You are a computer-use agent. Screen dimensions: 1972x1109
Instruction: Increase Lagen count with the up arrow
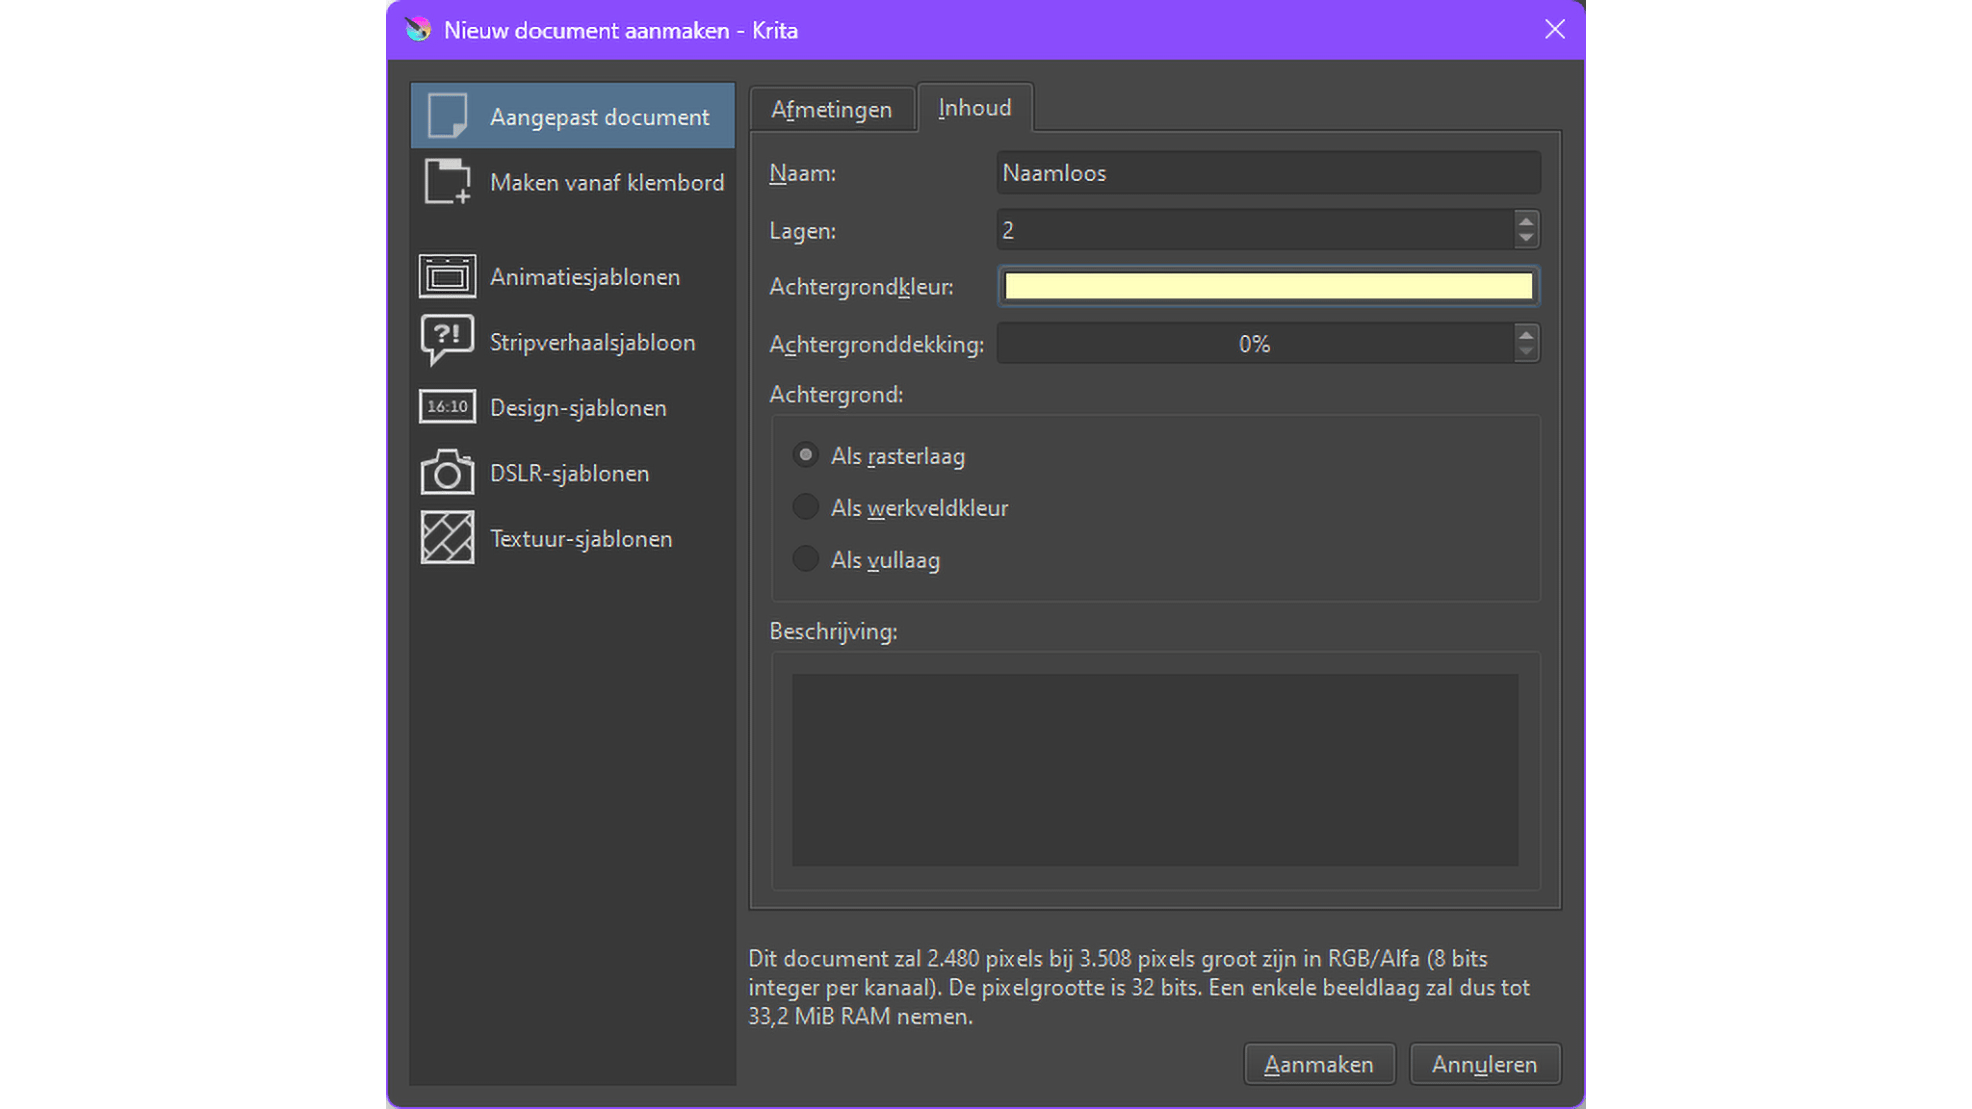[1525, 221]
